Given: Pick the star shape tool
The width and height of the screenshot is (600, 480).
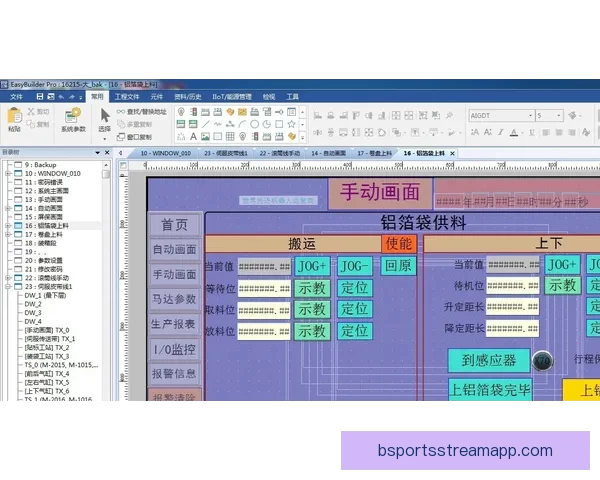Looking at the screenshot, I should pyautogui.click(x=292, y=124).
